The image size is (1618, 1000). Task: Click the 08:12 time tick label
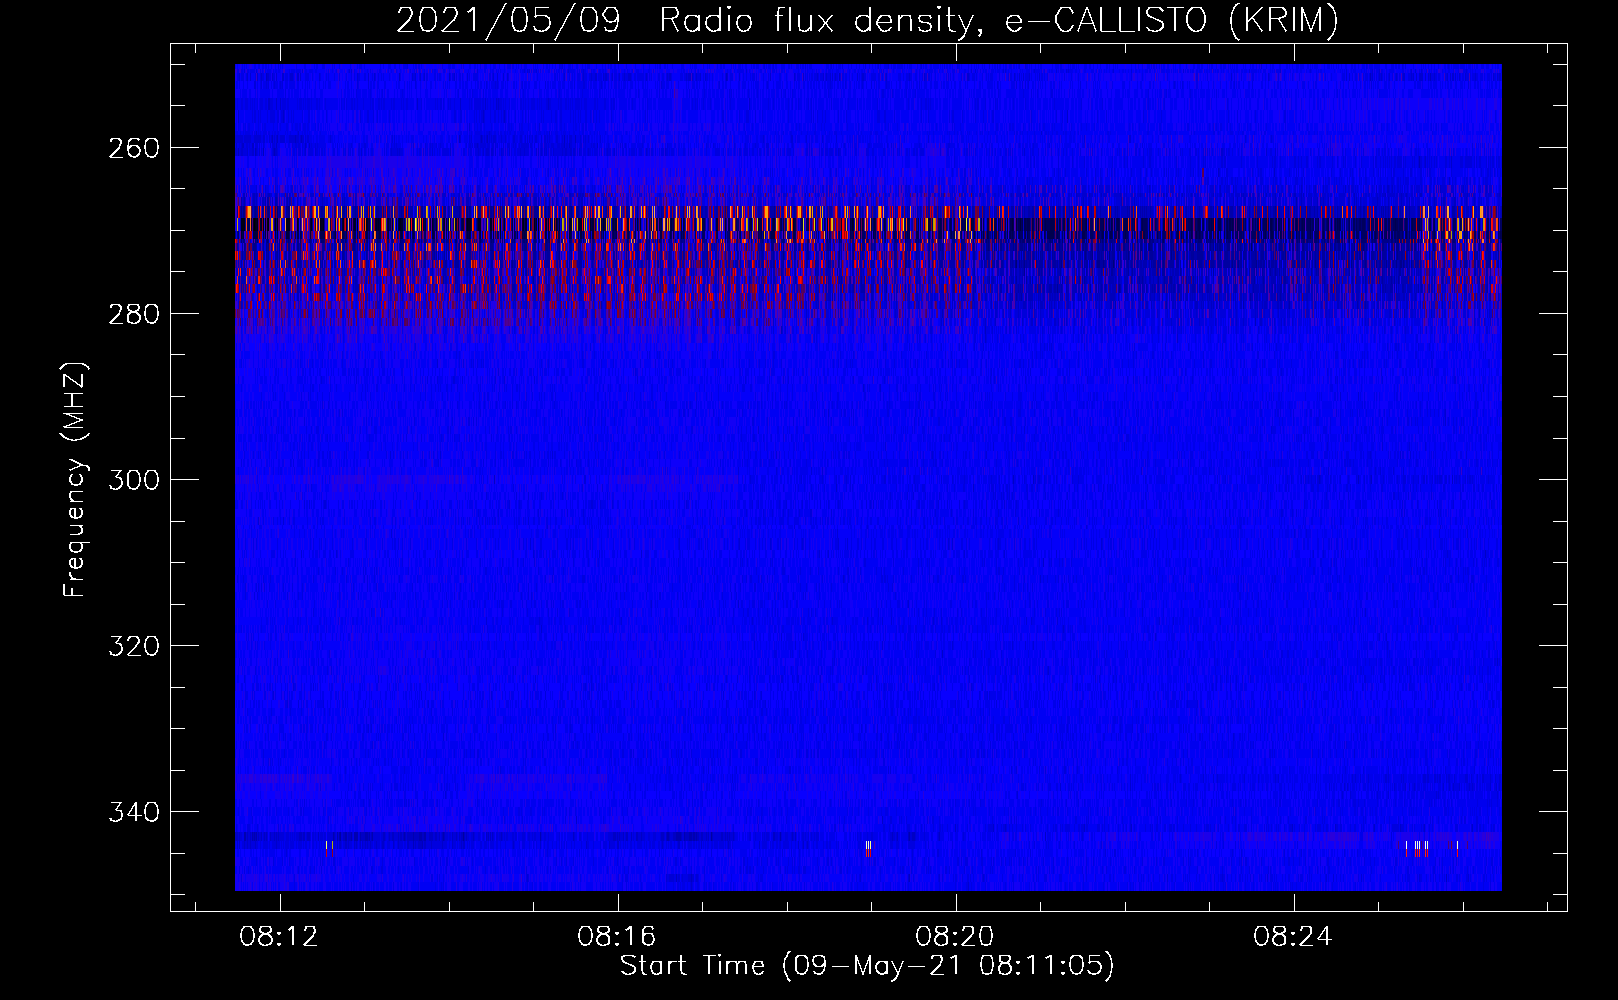coord(279,937)
